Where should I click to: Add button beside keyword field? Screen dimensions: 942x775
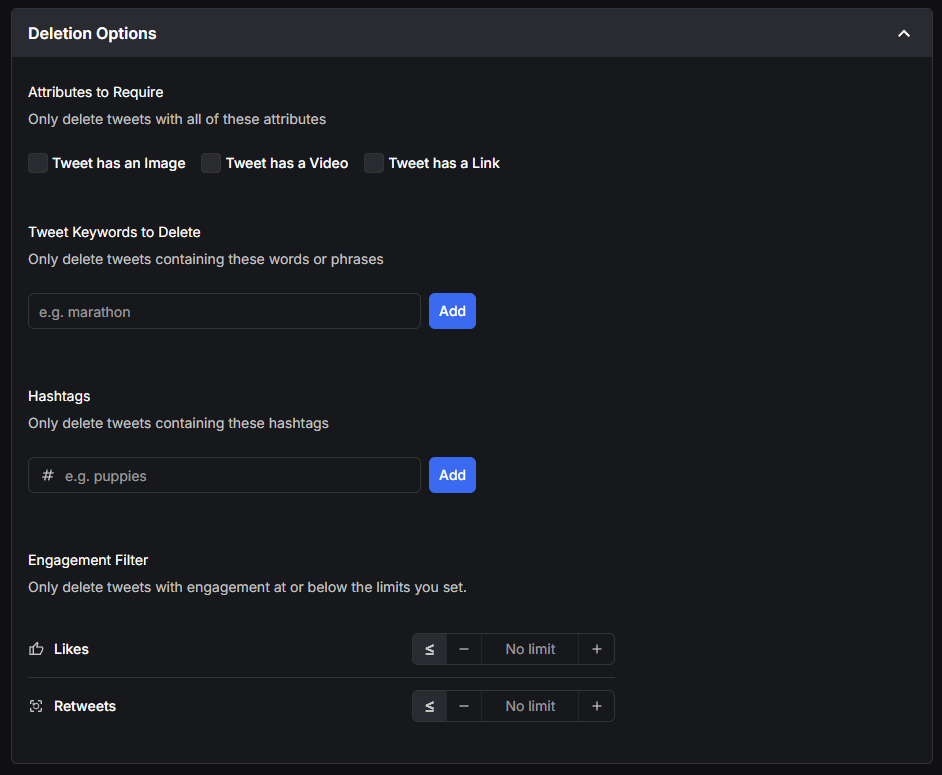[452, 311]
